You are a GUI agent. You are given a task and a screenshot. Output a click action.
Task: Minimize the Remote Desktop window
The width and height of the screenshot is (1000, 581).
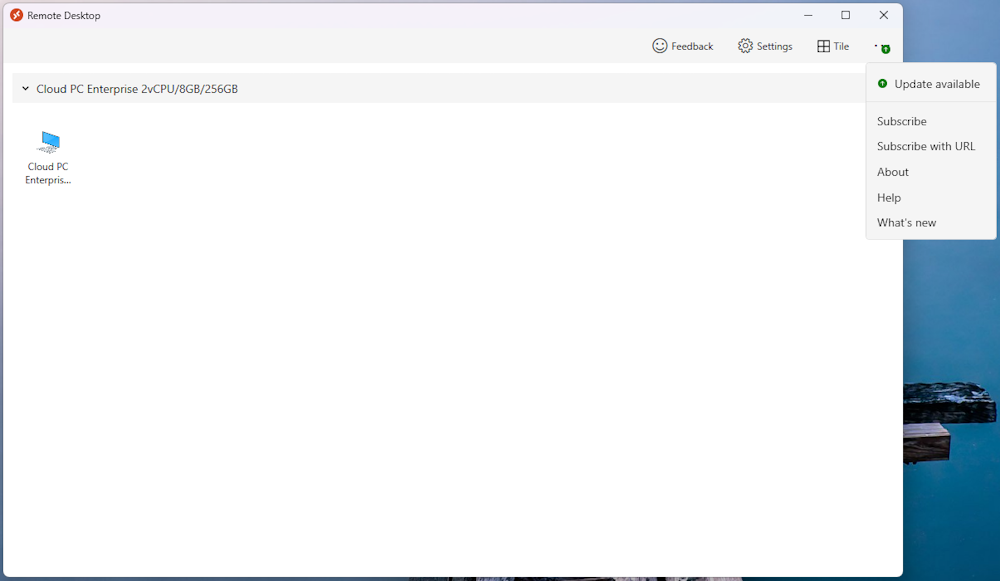click(x=808, y=15)
